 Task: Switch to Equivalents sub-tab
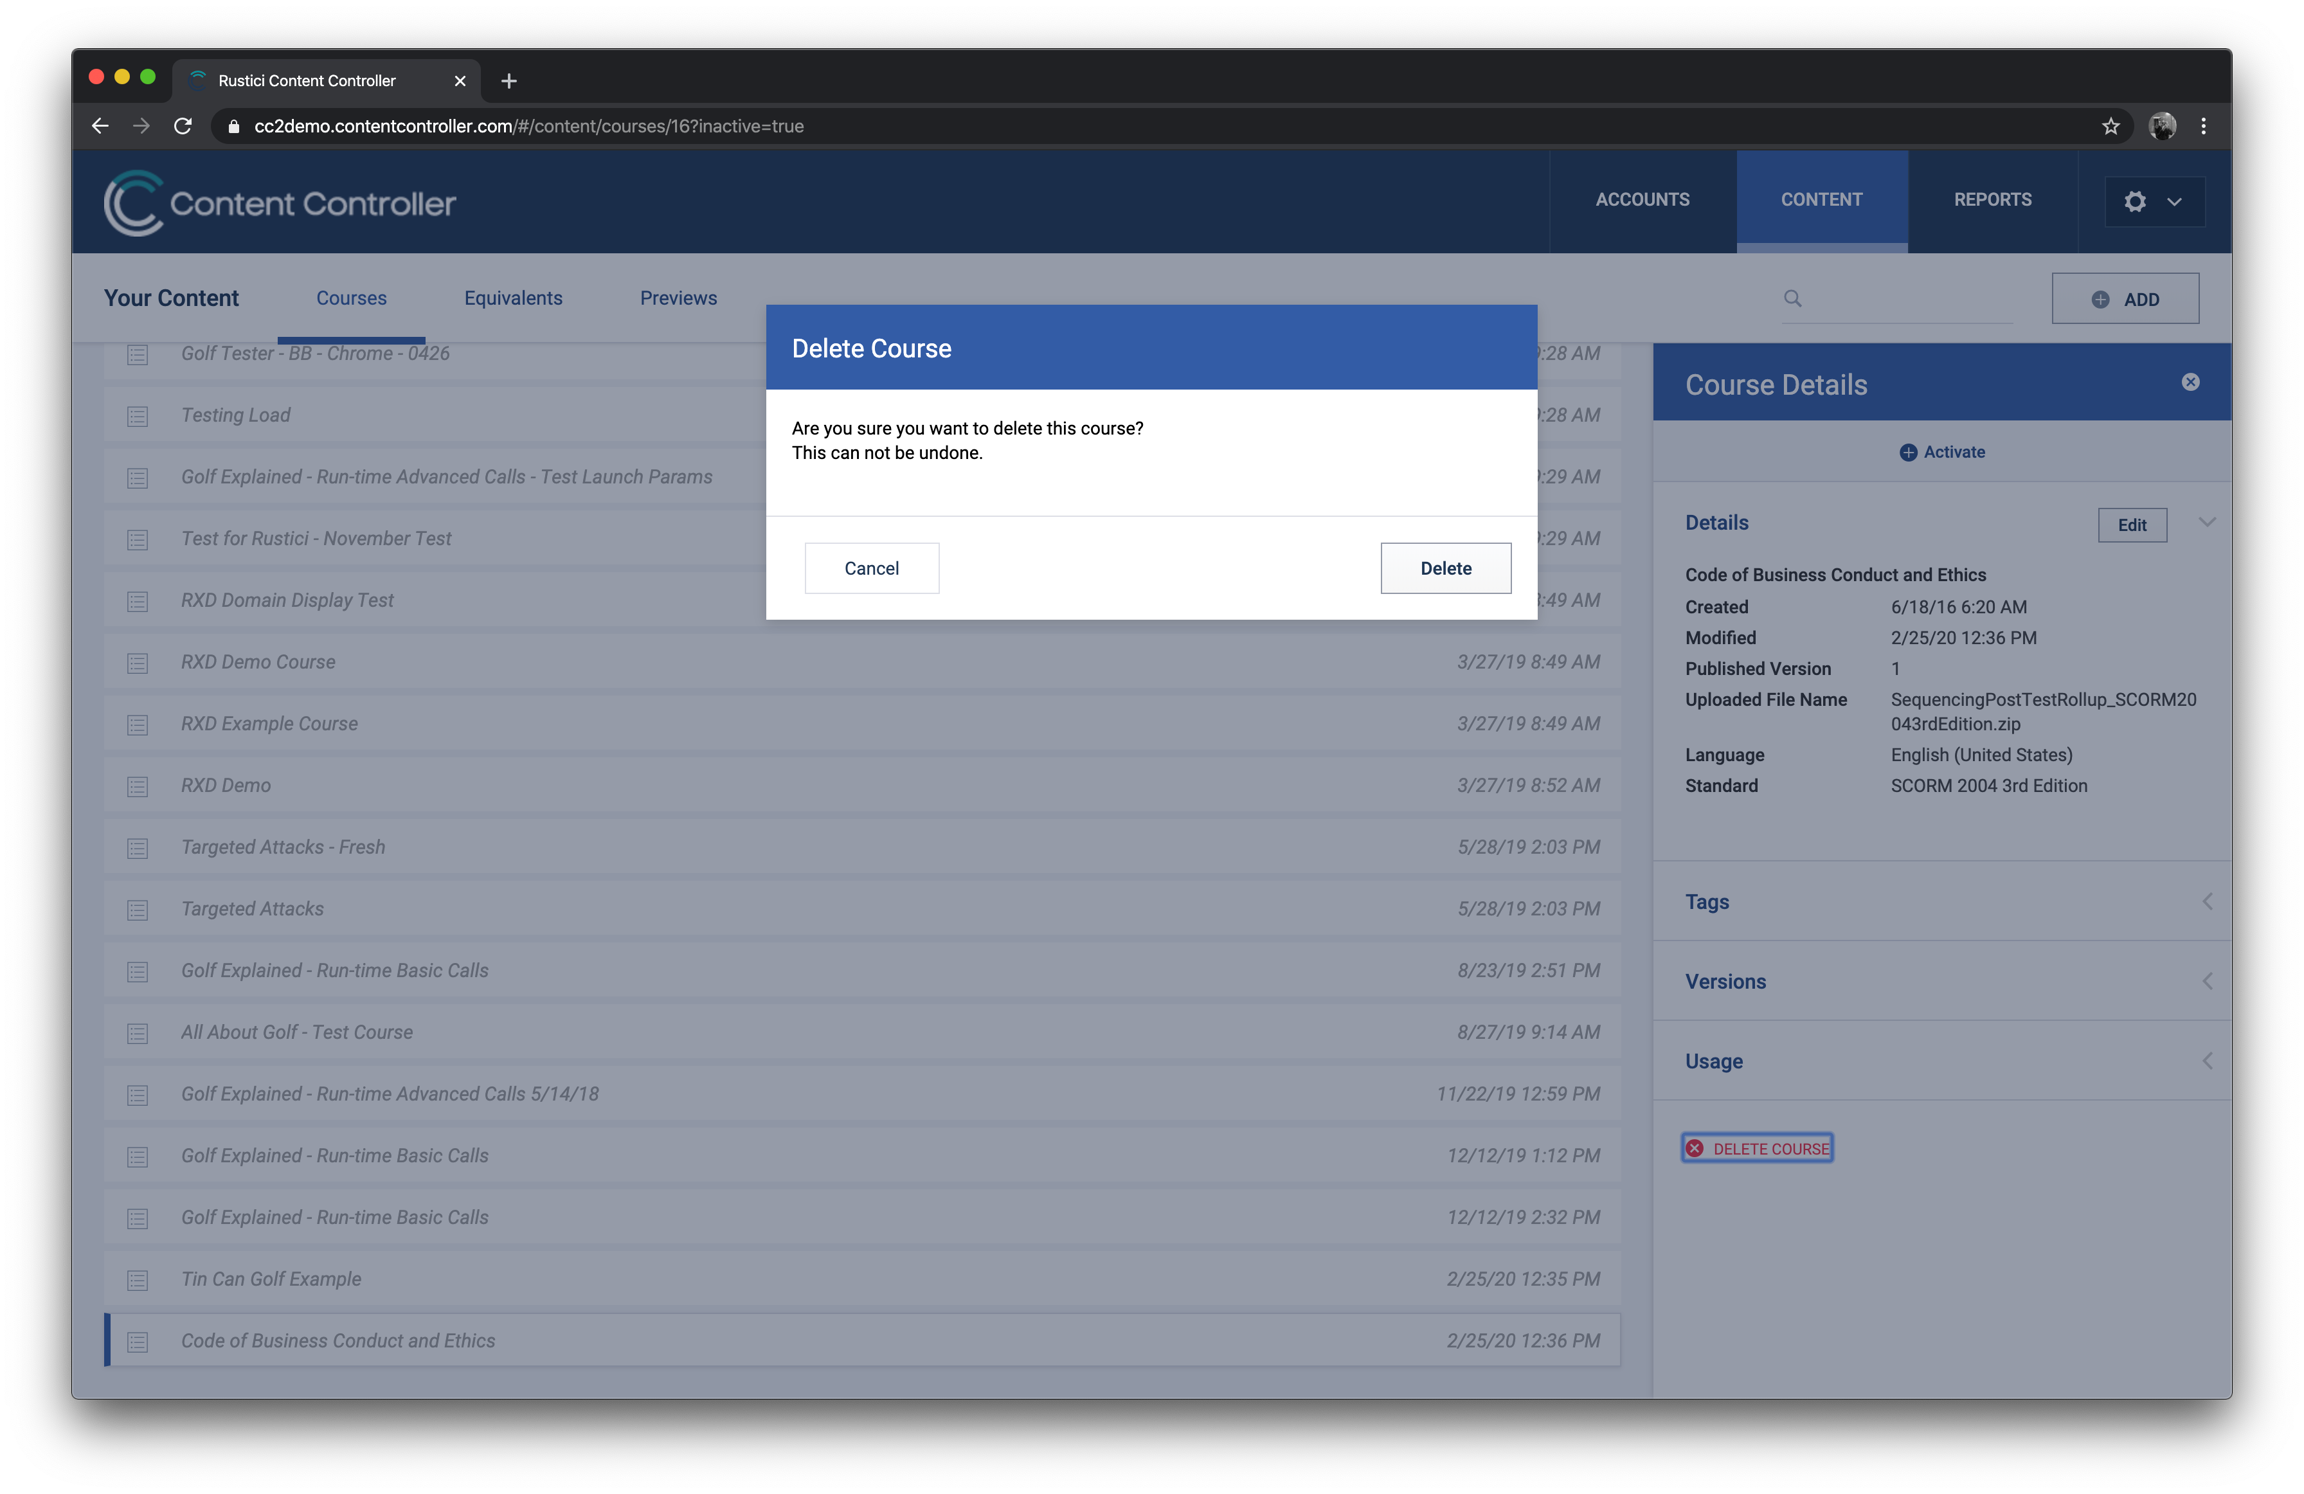[x=513, y=298]
